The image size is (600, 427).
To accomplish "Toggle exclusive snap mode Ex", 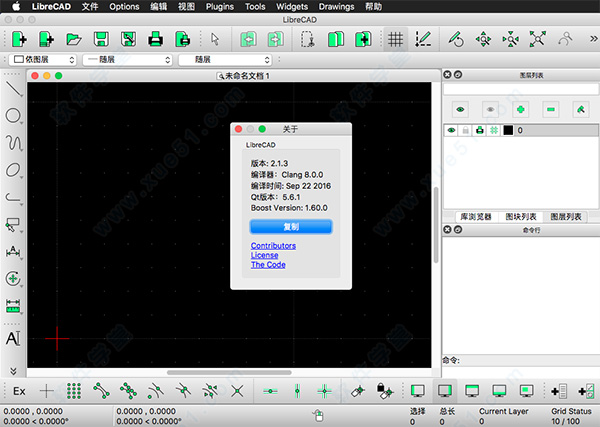I will pyautogui.click(x=19, y=391).
